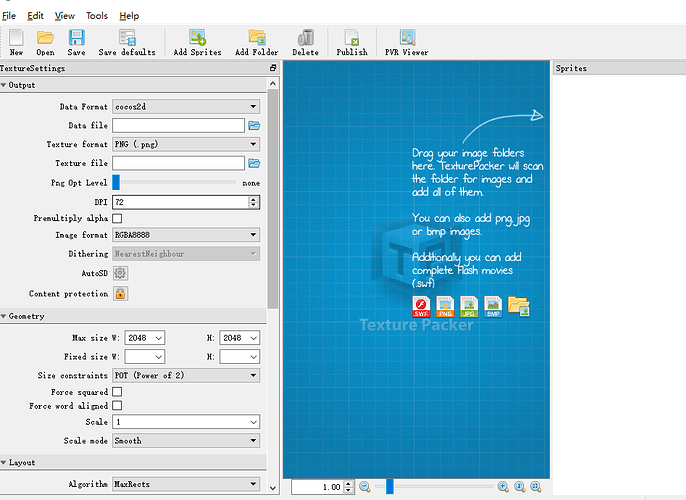Click the PNG file type icon
This screenshot has width=686, height=500.
pos(445,307)
